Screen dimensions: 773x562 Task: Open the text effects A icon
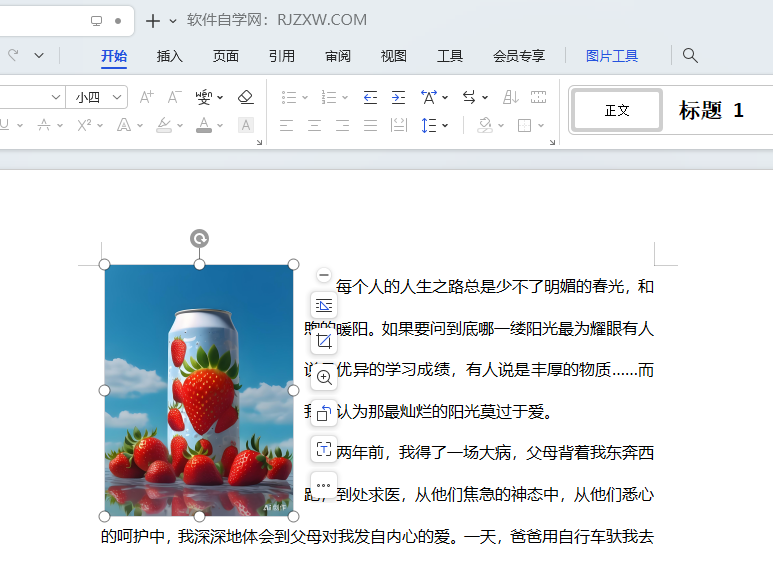[x=124, y=125]
